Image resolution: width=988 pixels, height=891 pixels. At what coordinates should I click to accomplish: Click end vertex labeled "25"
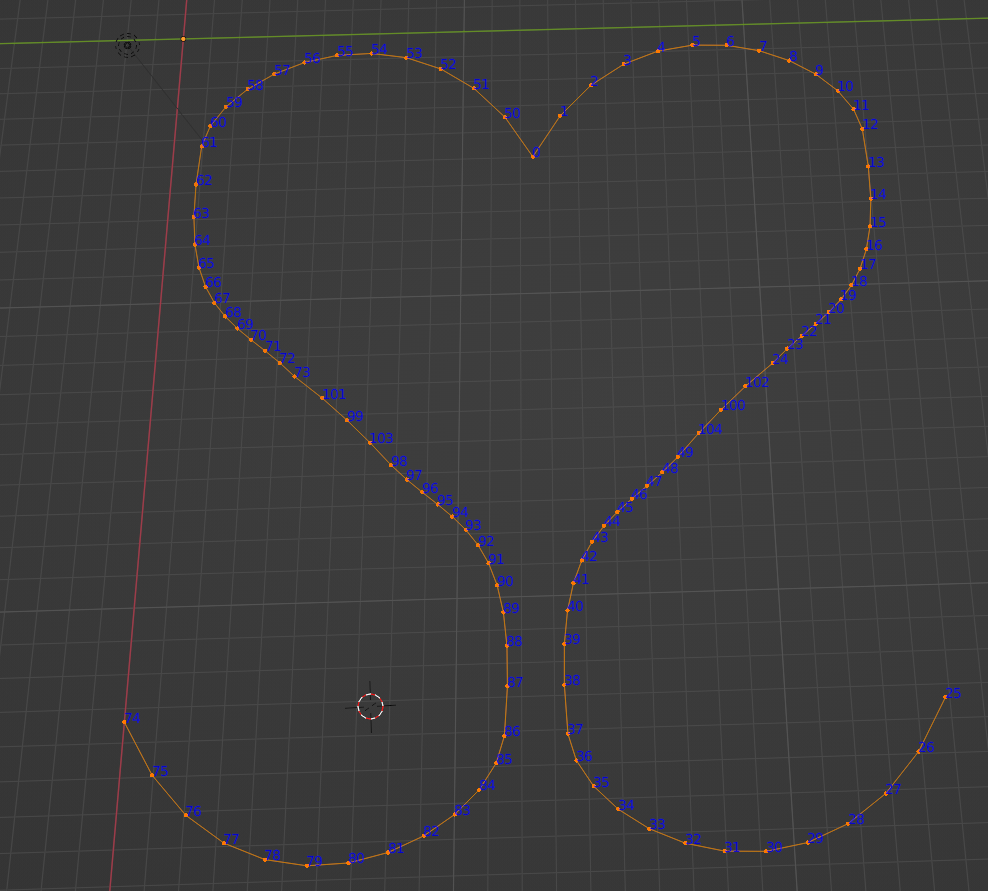945,697
